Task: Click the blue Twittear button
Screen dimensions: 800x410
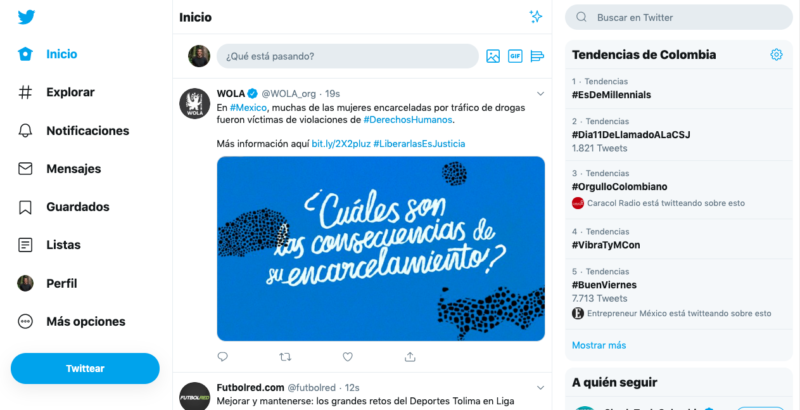Action: (85, 368)
